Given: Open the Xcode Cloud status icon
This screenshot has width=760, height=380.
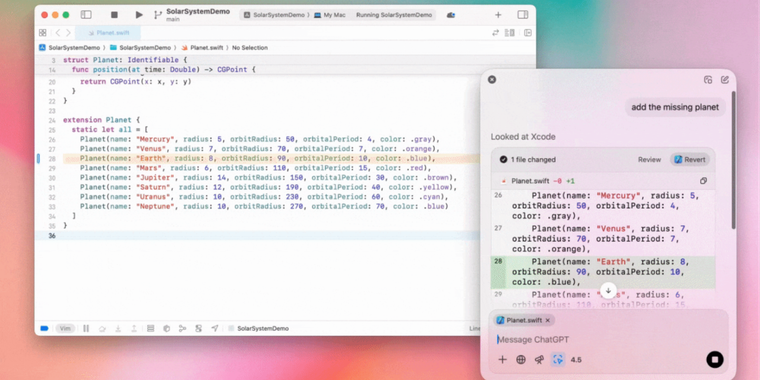Looking at the screenshot, I should point(451,15).
